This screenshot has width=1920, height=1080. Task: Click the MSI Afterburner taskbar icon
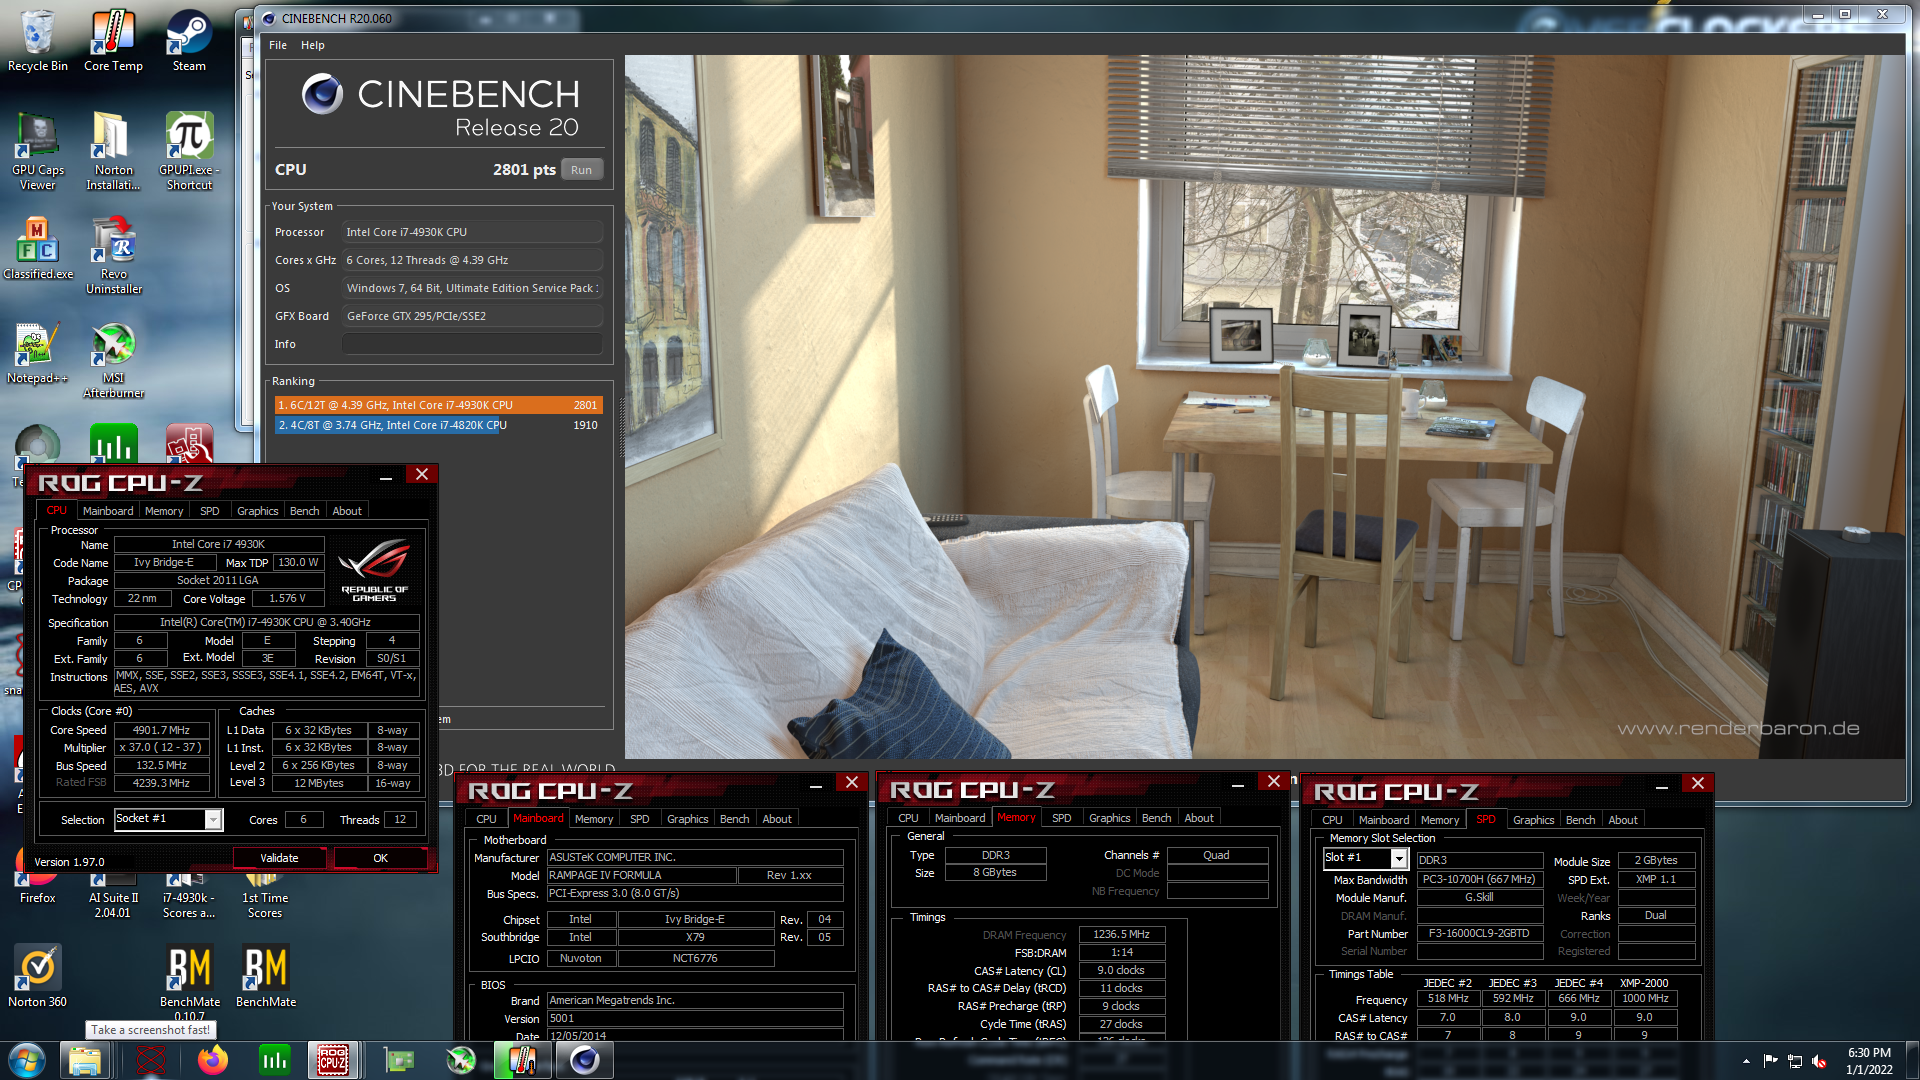[x=461, y=1060]
